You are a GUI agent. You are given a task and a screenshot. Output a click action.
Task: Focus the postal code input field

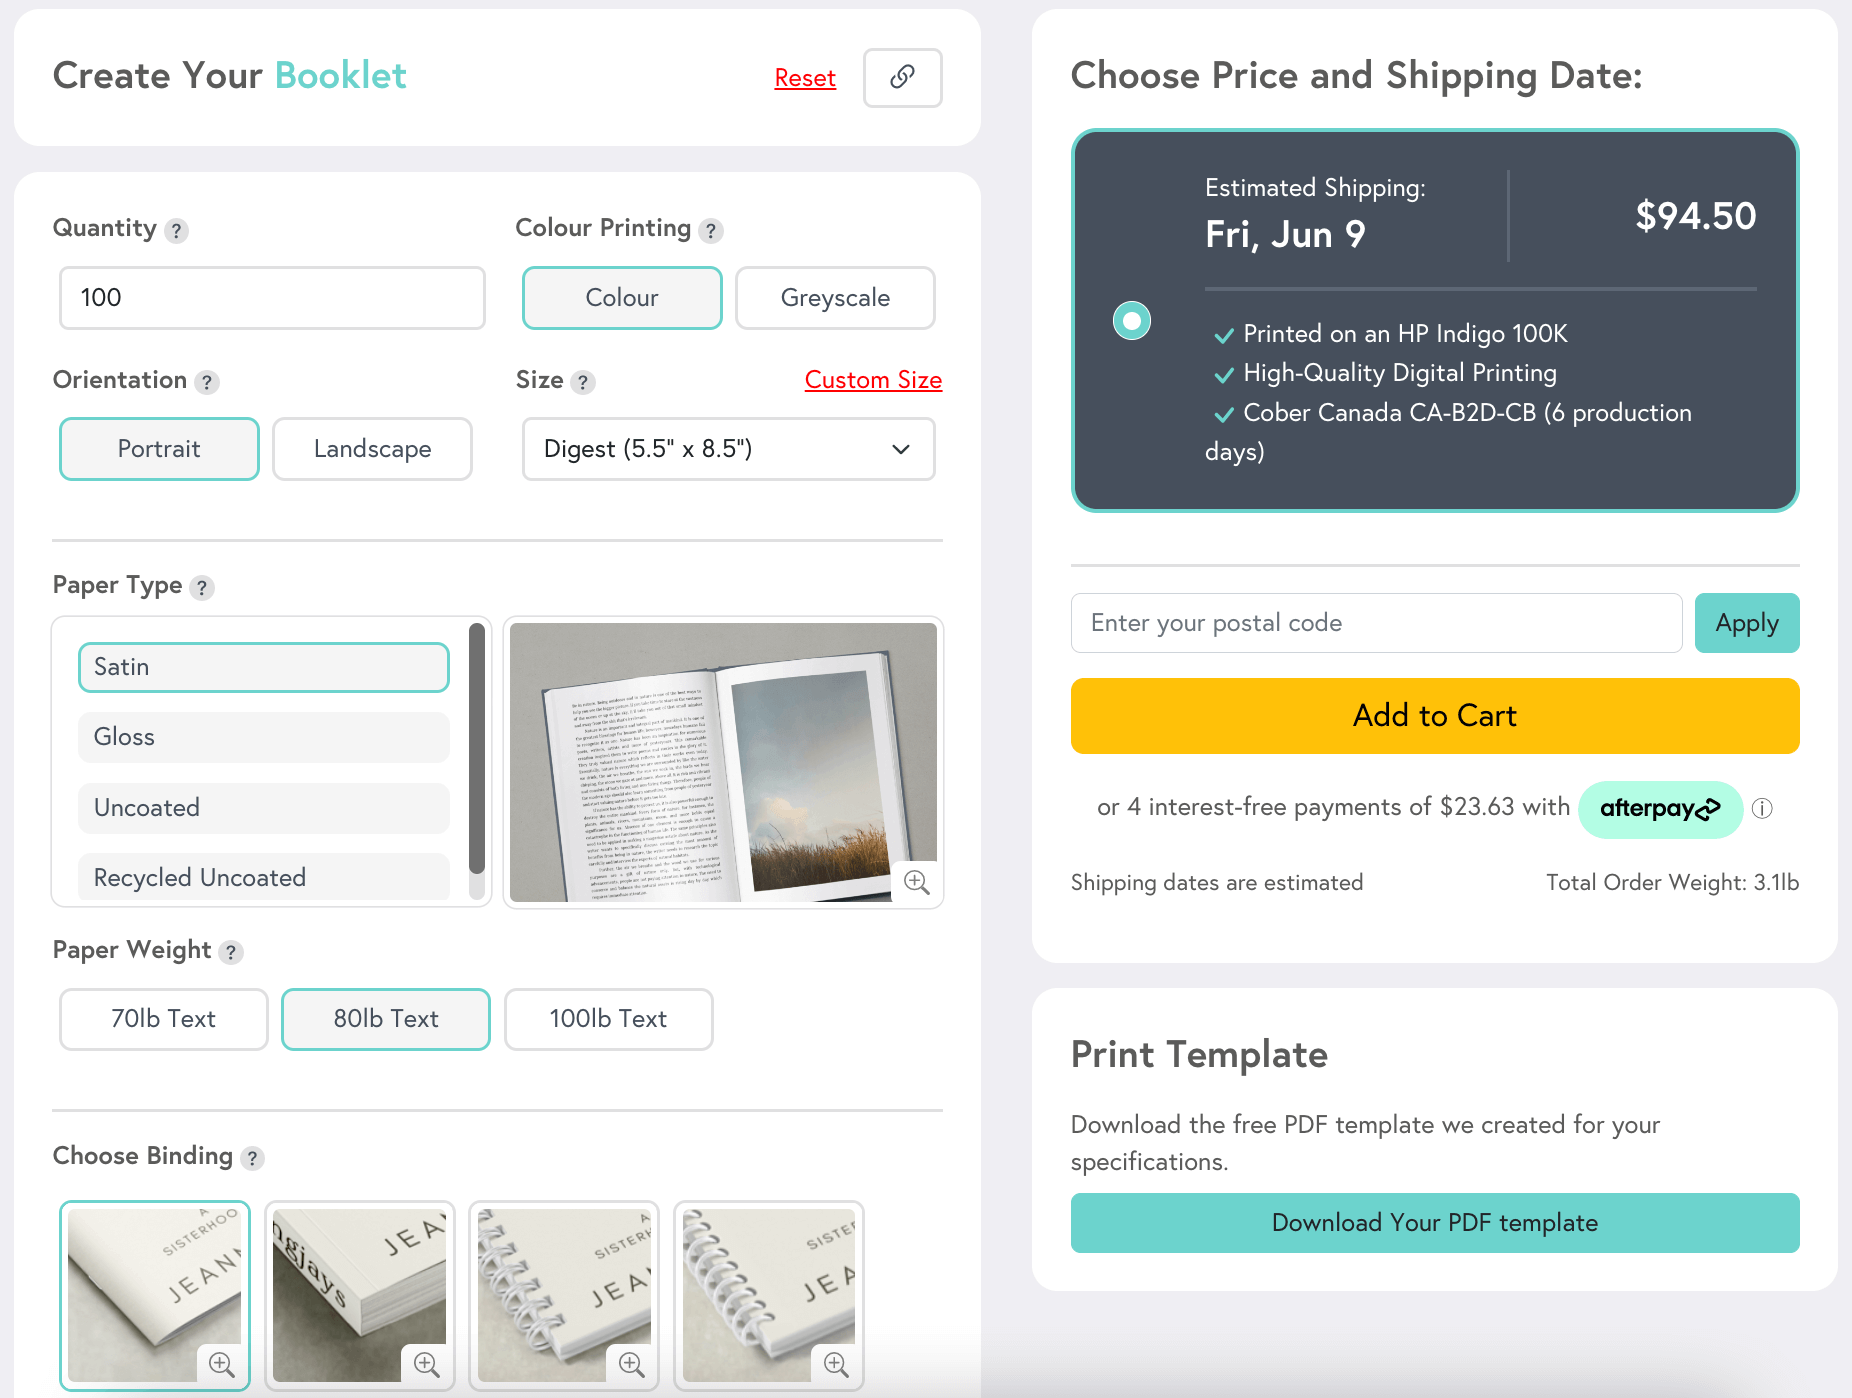point(1376,623)
